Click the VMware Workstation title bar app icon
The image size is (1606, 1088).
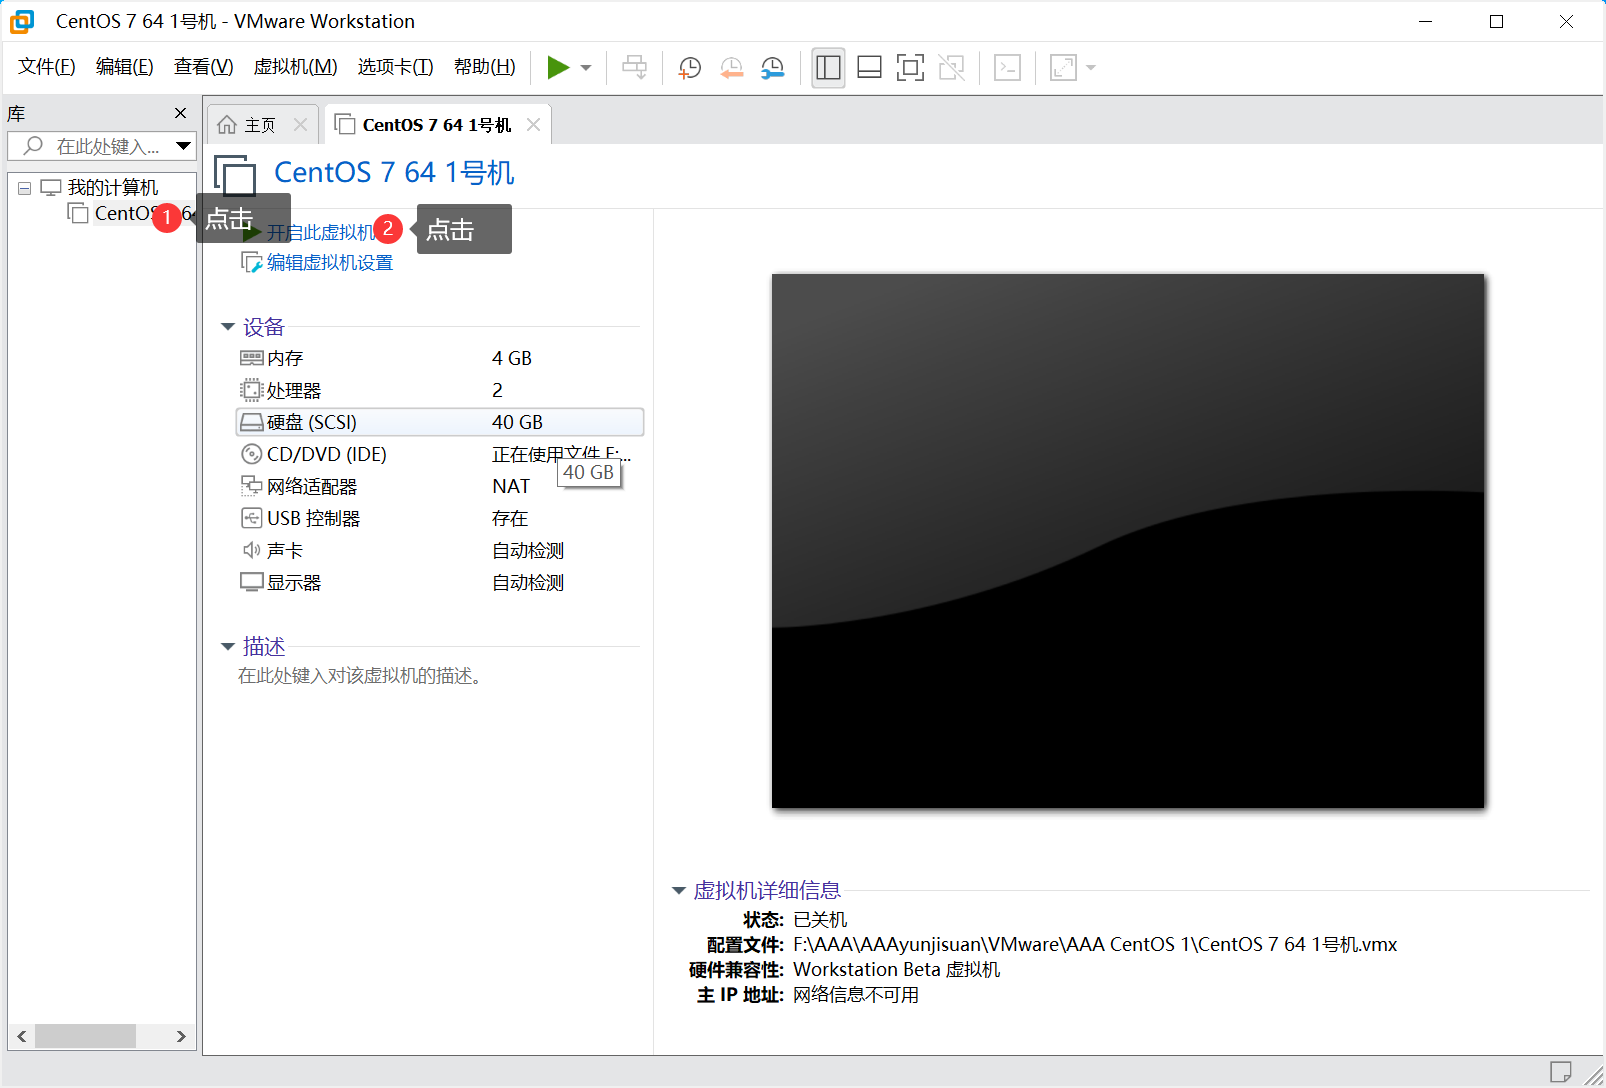pyautogui.click(x=22, y=21)
